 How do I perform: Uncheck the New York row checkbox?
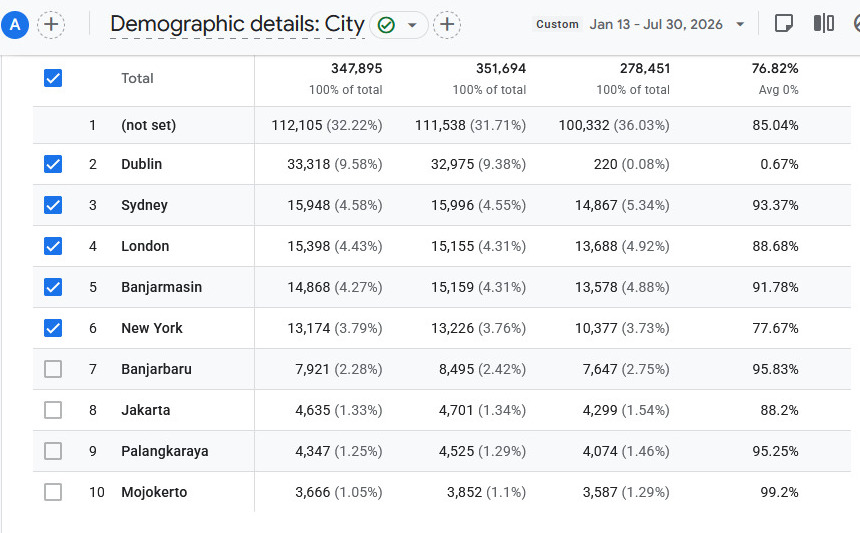(x=53, y=328)
